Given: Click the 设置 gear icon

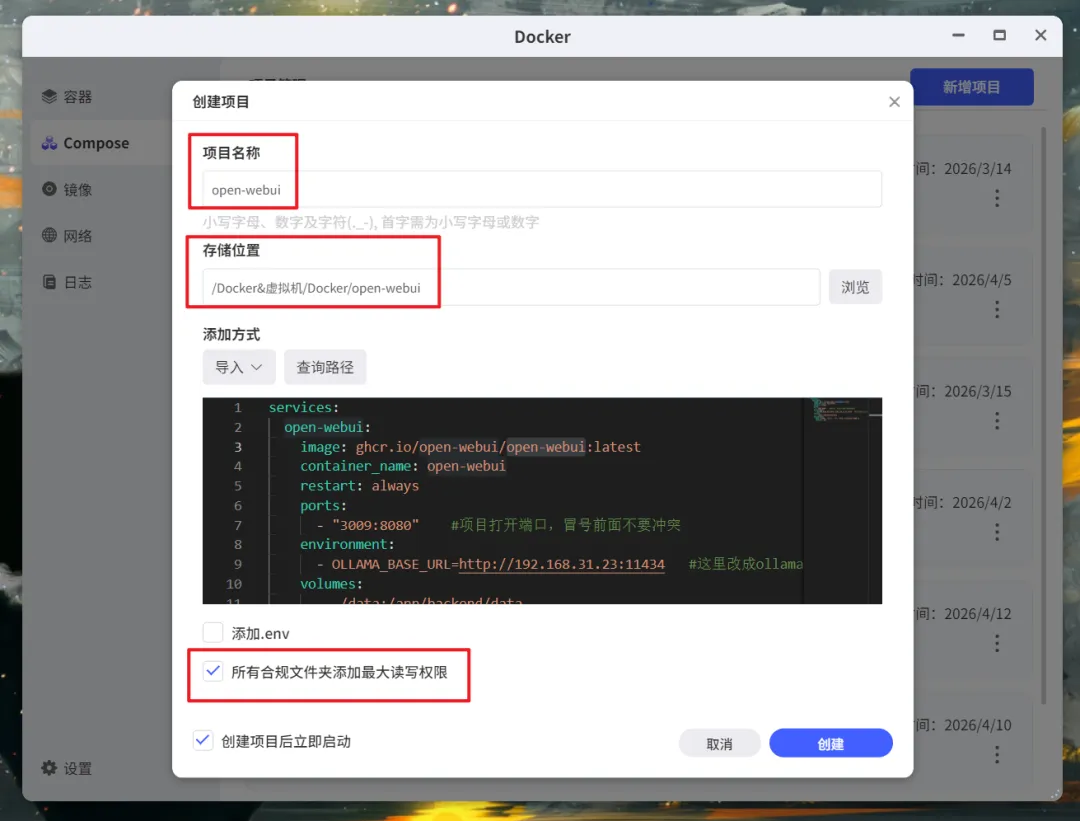Looking at the screenshot, I should coord(49,767).
